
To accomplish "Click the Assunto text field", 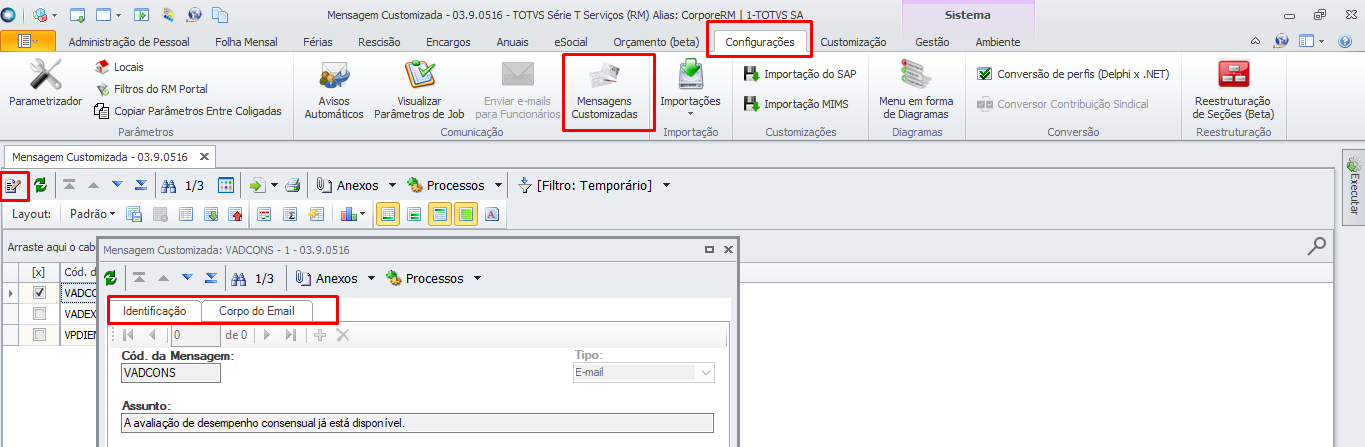I will 417,423.
